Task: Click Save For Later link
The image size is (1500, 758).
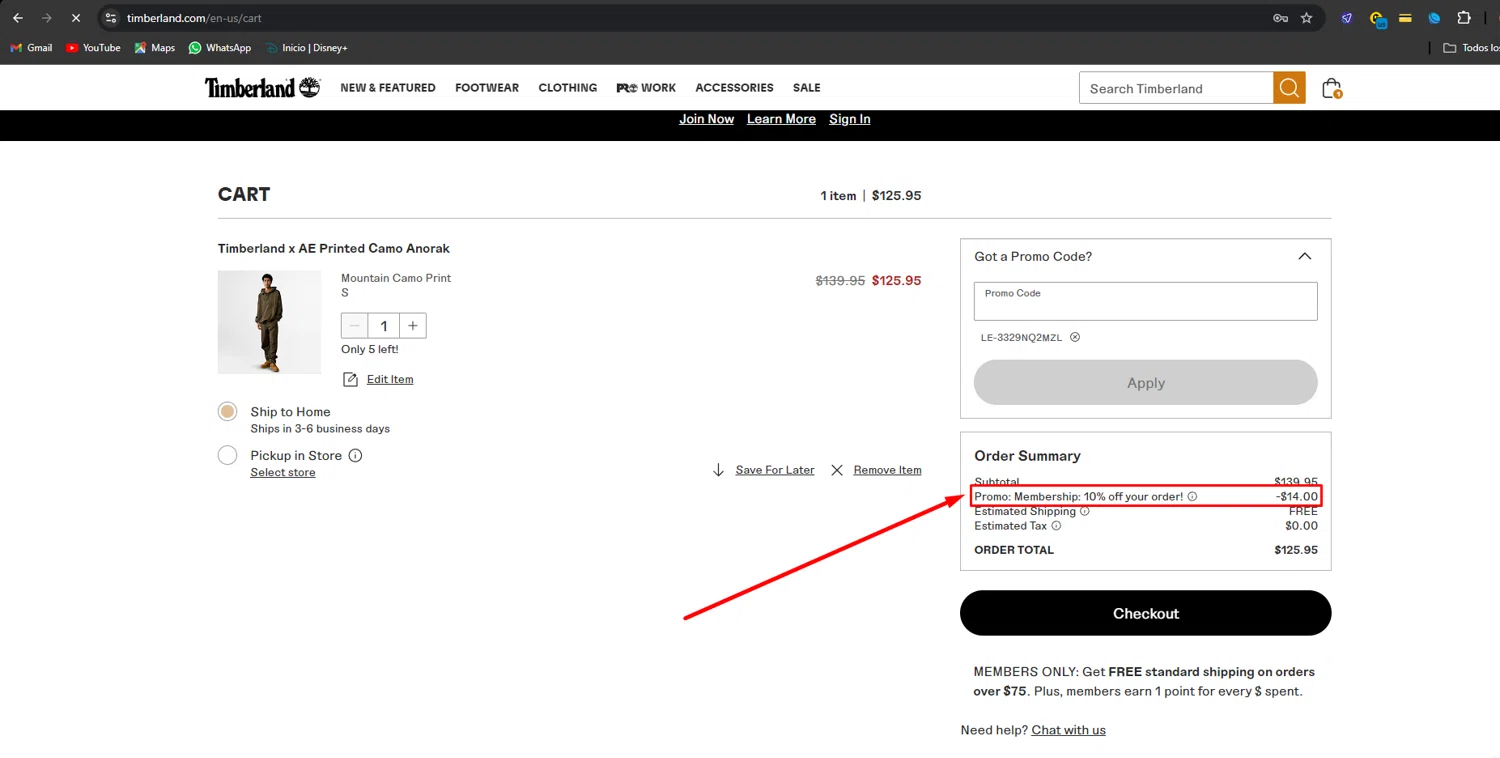Action: tap(775, 470)
